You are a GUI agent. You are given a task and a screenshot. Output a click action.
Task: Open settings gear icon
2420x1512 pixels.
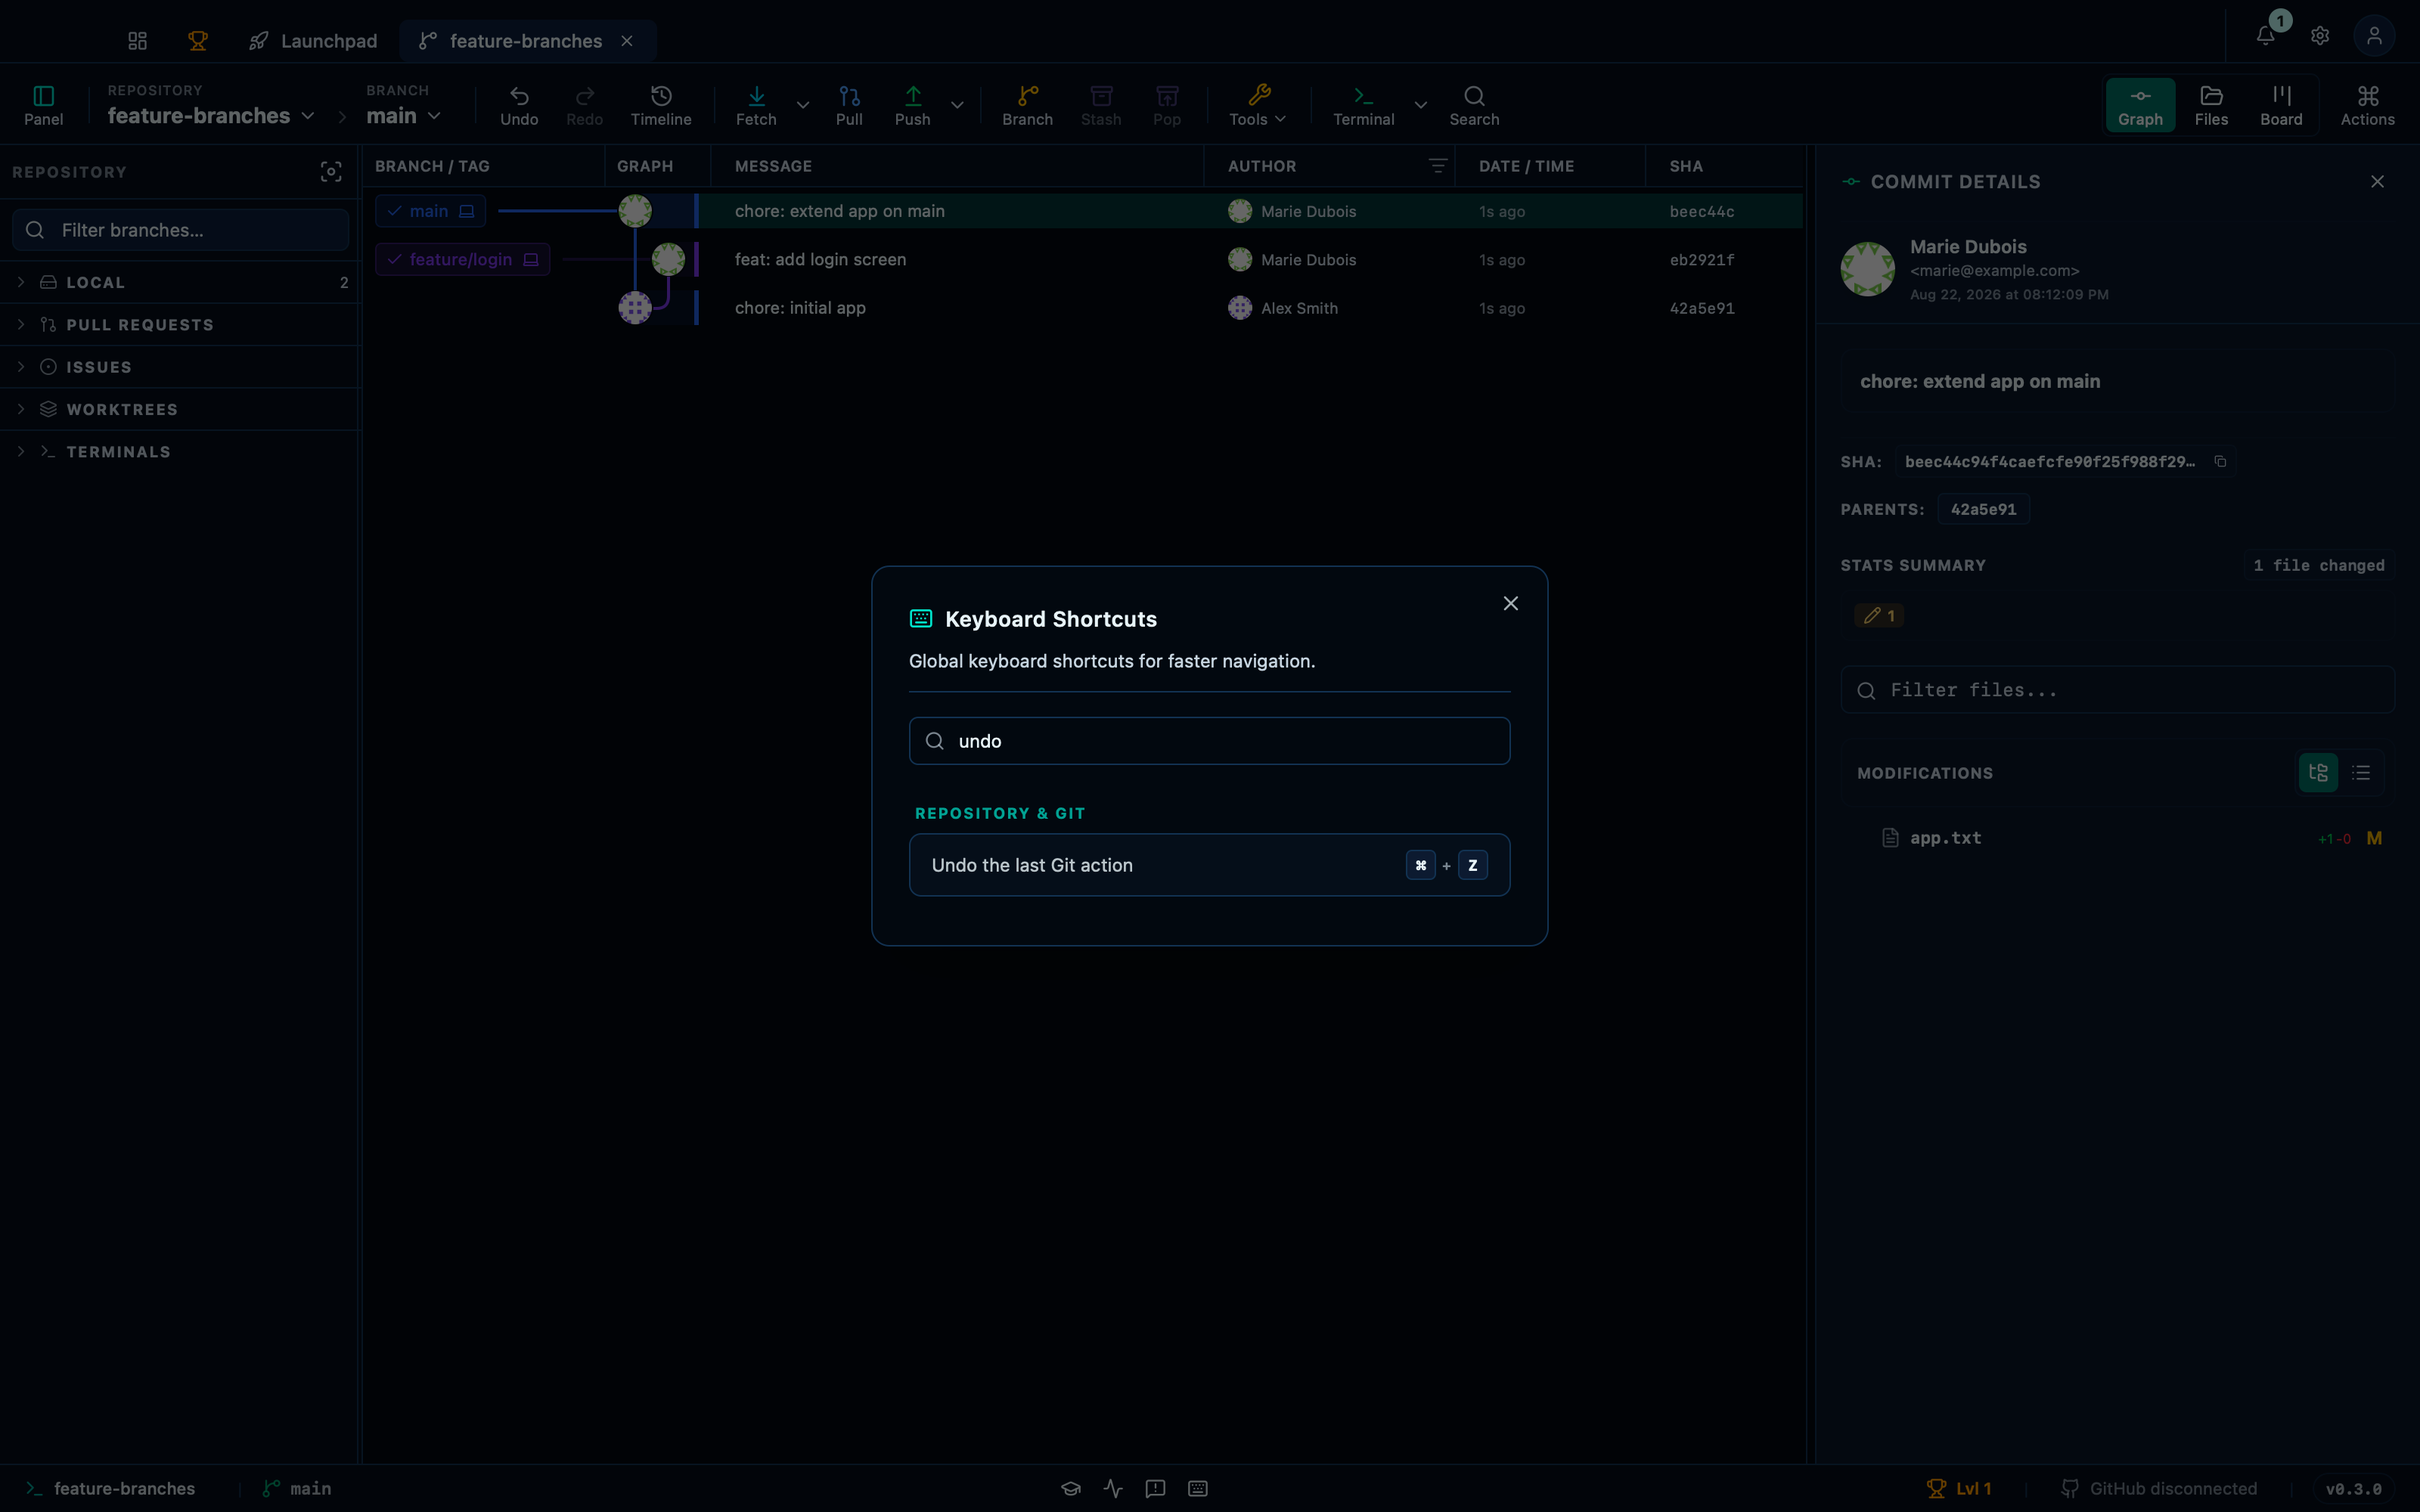tap(2320, 36)
